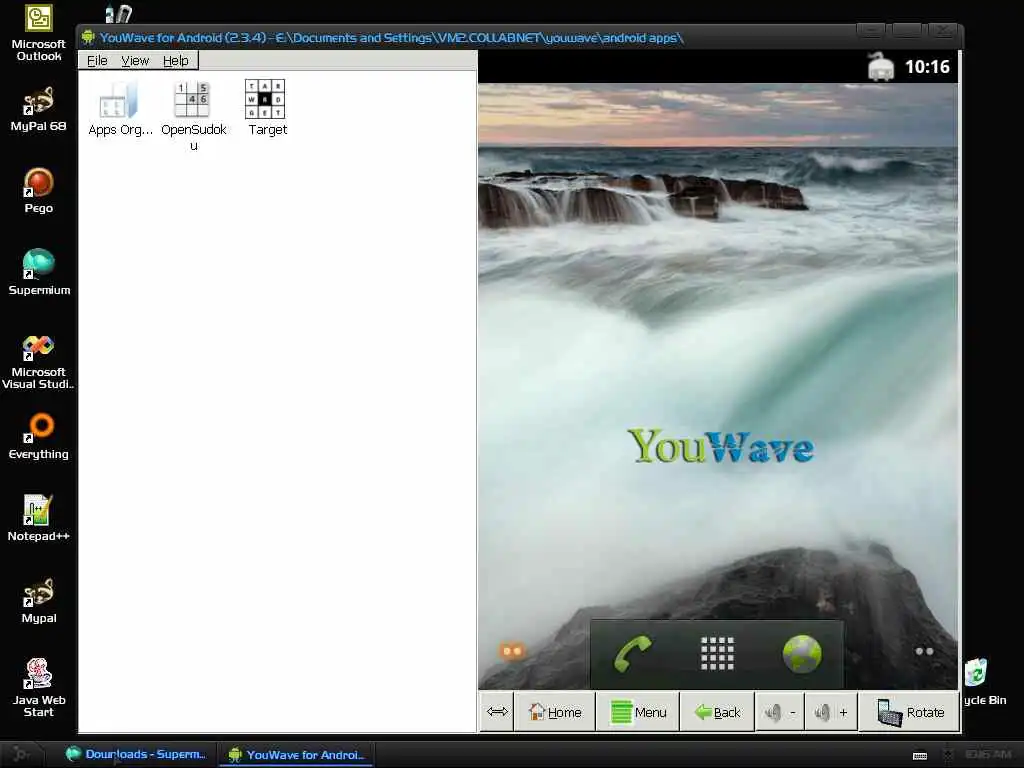Screen dimensions: 1024x768
Task: Tap the green phone dialer icon
Action: 632,654
